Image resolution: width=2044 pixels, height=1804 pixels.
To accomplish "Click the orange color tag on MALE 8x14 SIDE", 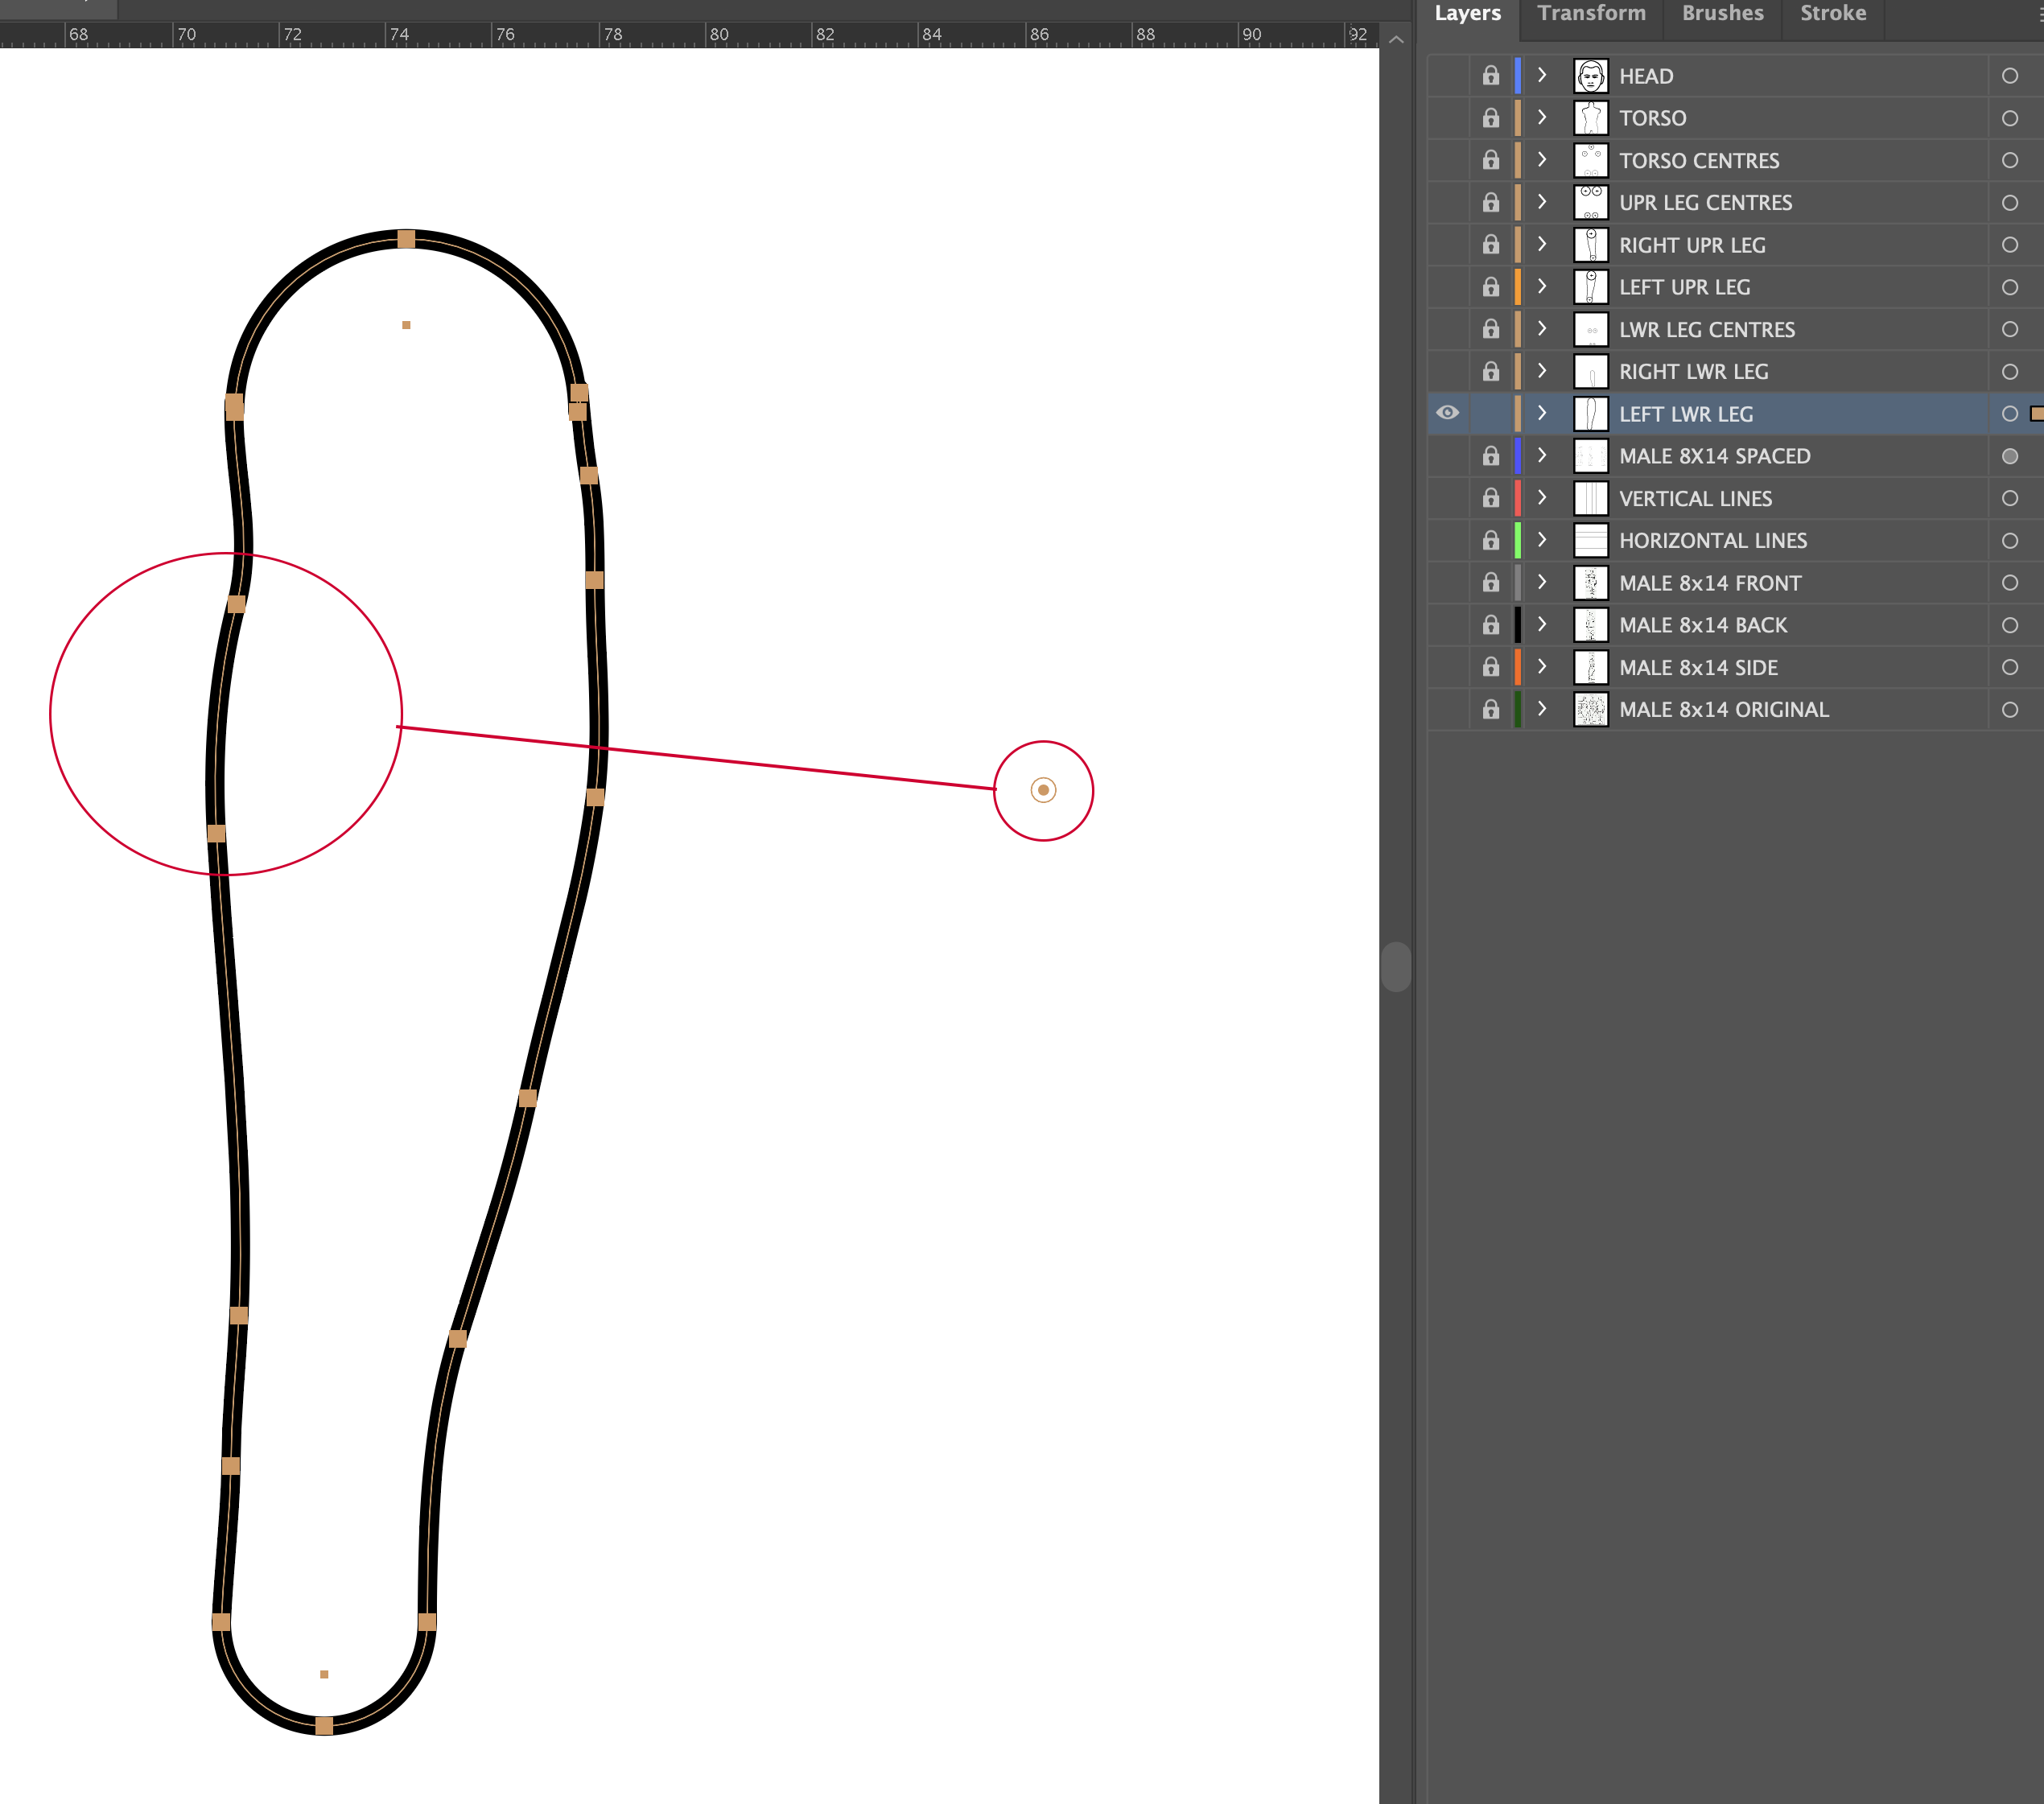I will [1517, 667].
